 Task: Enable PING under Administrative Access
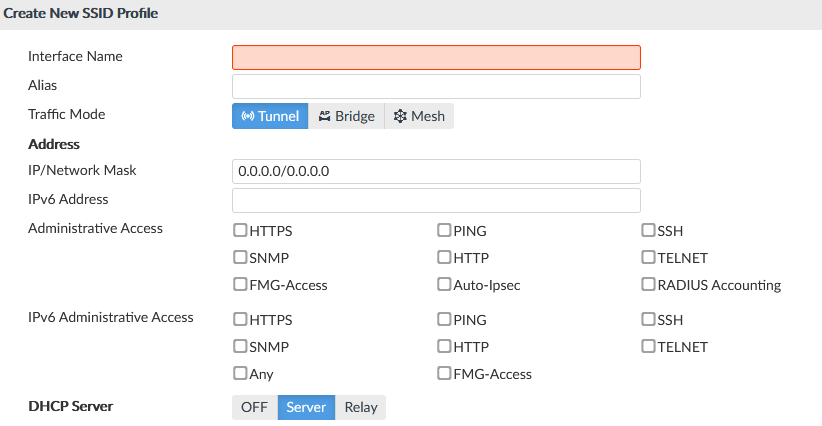(444, 230)
